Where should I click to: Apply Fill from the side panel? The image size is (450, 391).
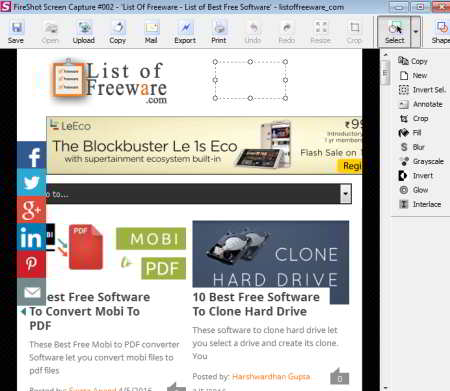tap(410, 133)
